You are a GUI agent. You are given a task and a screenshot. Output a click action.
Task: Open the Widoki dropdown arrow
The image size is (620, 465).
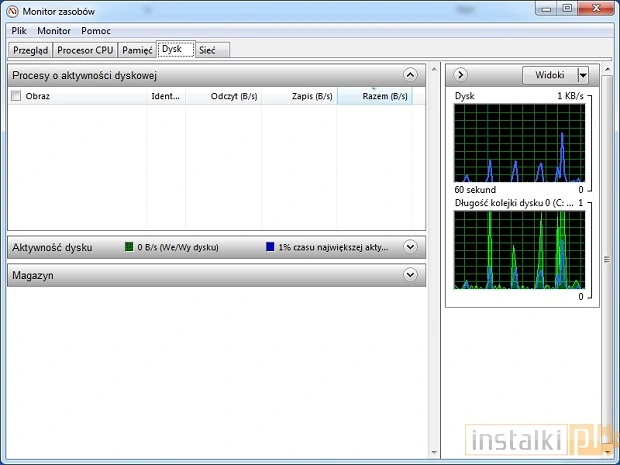coord(582,75)
